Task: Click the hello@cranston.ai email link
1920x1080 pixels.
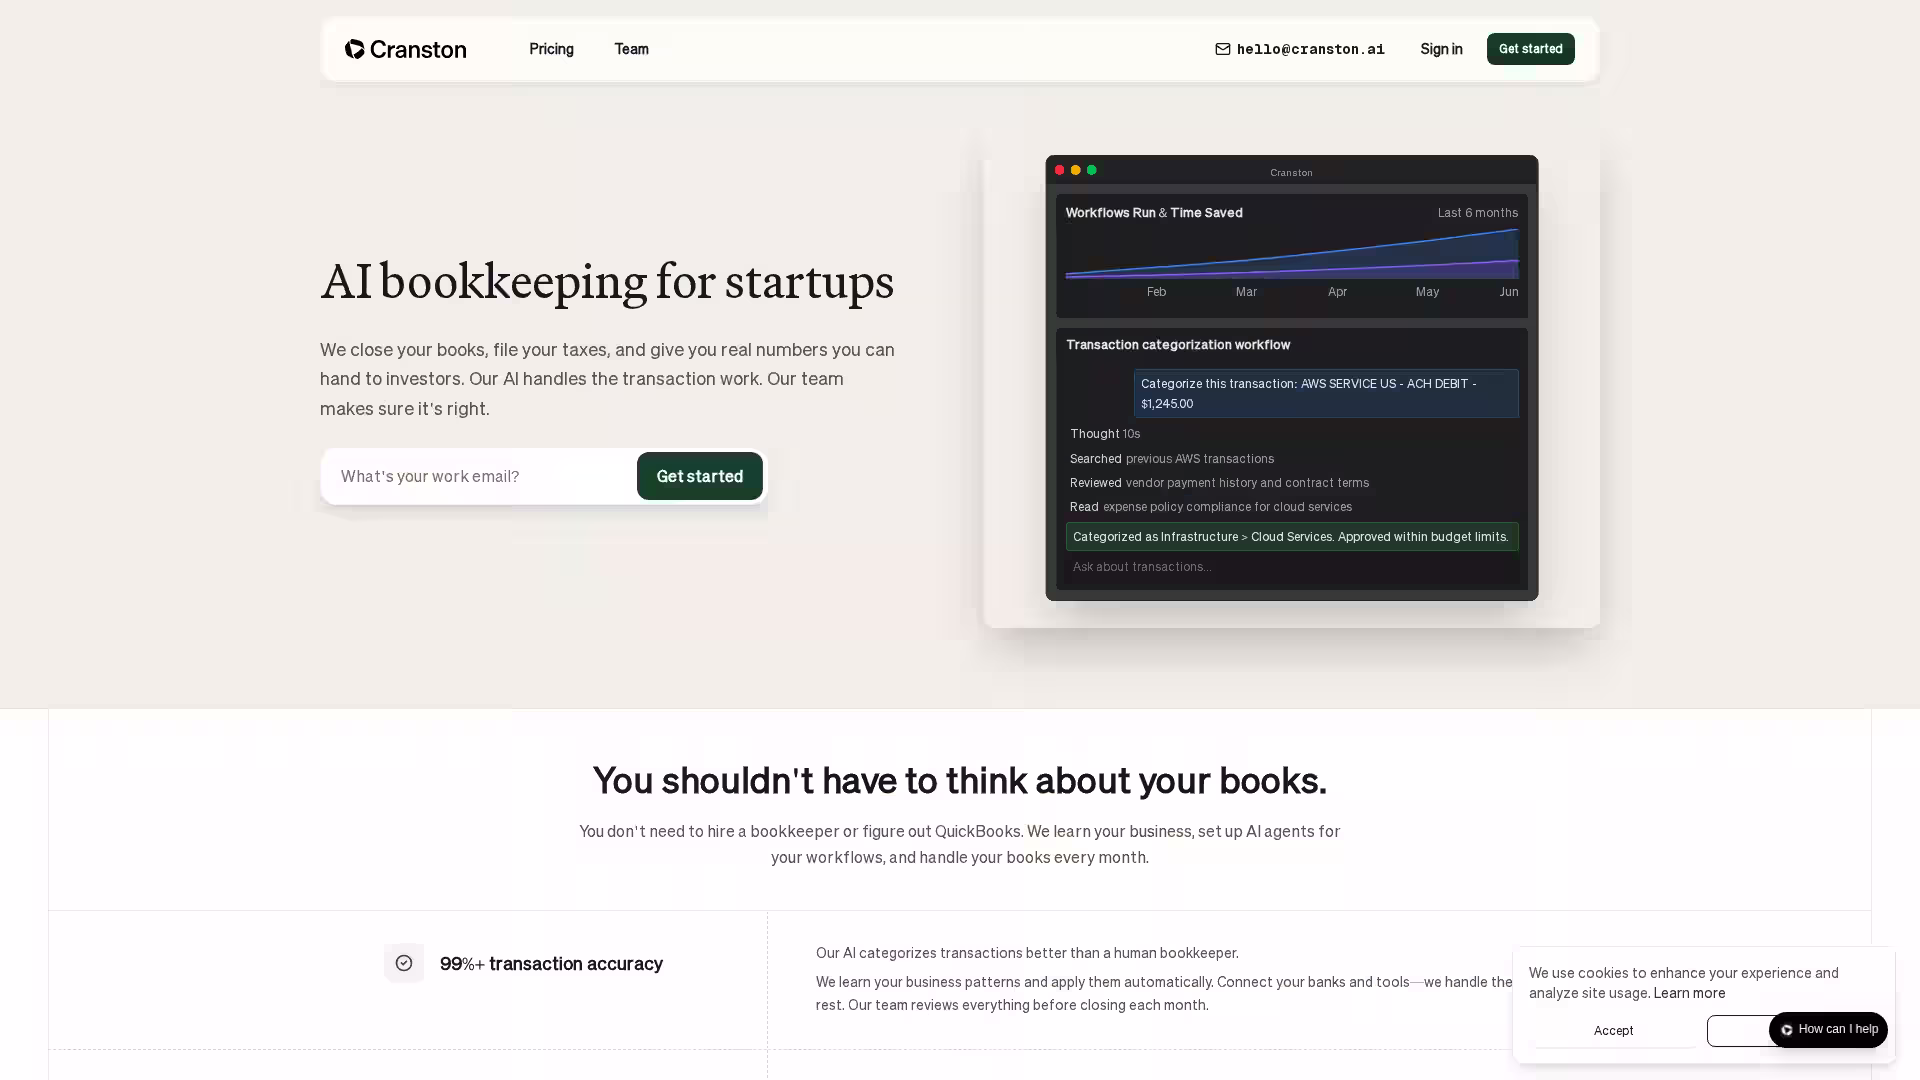Action: [x=1310, y=49]
